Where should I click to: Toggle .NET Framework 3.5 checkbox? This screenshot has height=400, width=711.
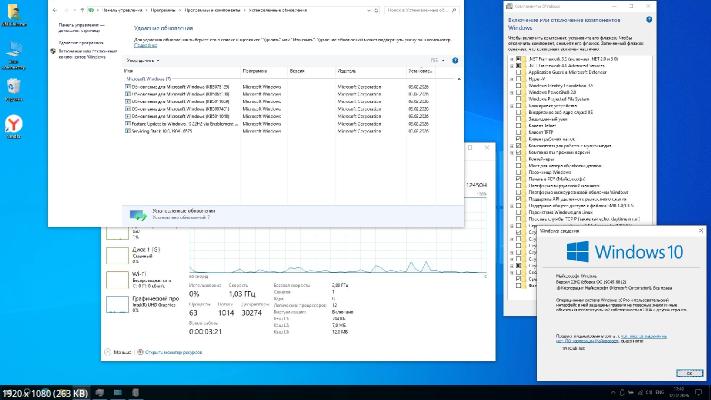pos(519,59)
